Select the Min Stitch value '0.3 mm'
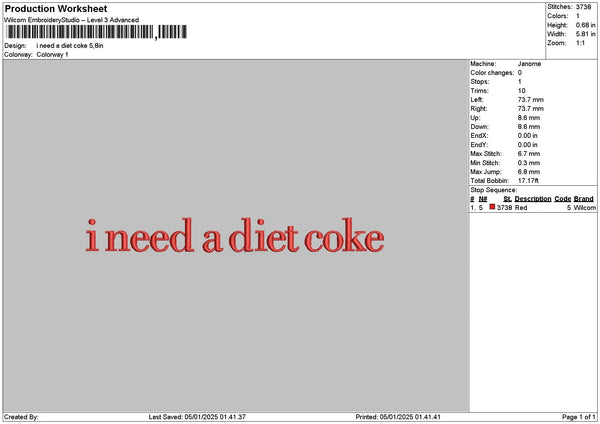 (529, 163)
